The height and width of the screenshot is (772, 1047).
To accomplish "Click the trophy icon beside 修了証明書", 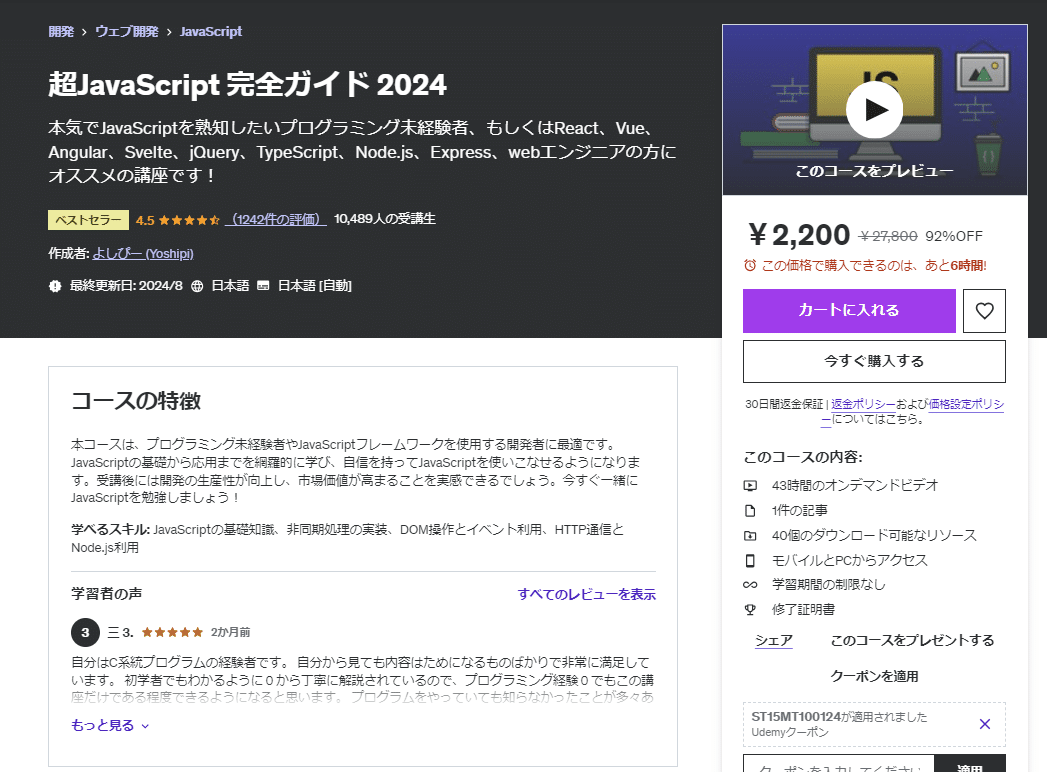I will (x=751, y=610).
